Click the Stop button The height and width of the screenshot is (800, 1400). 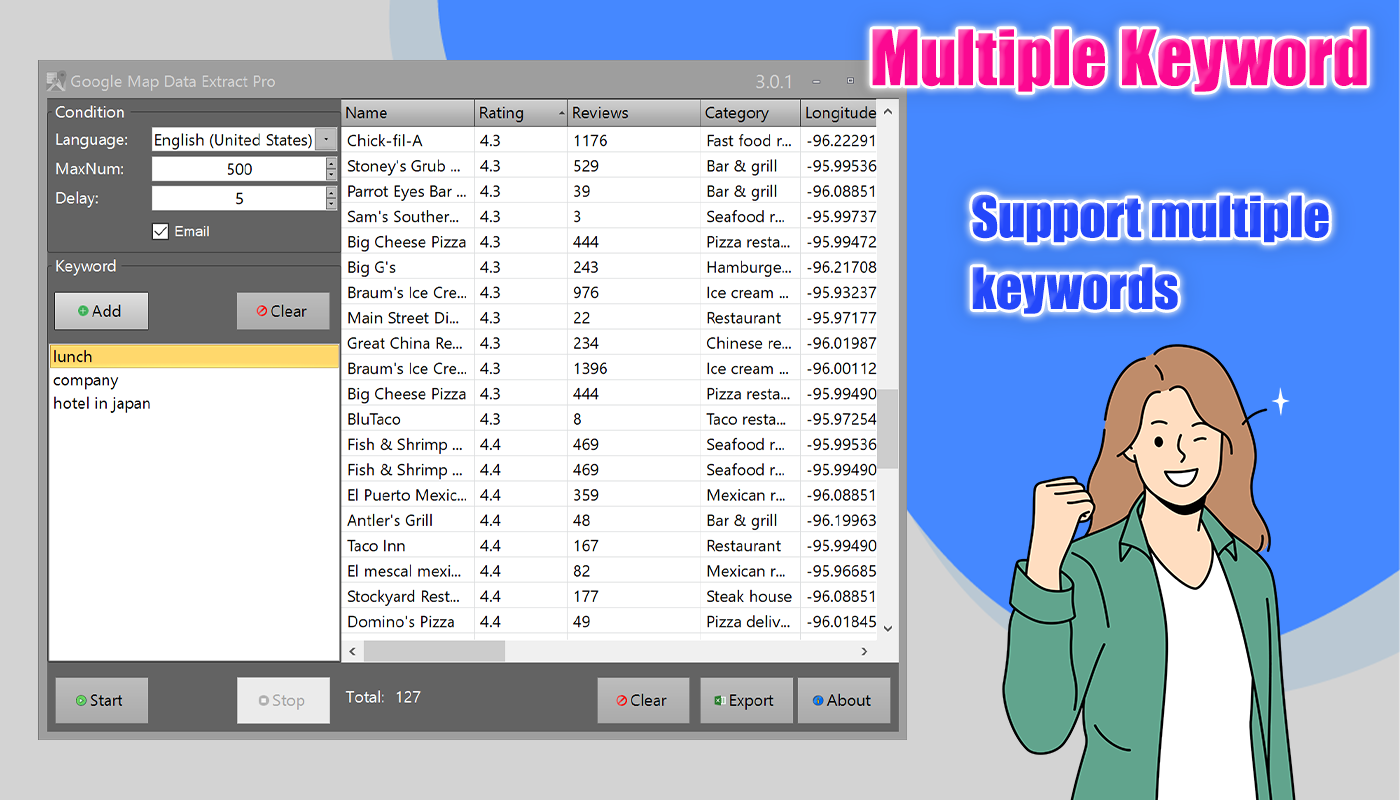[283, 700]
